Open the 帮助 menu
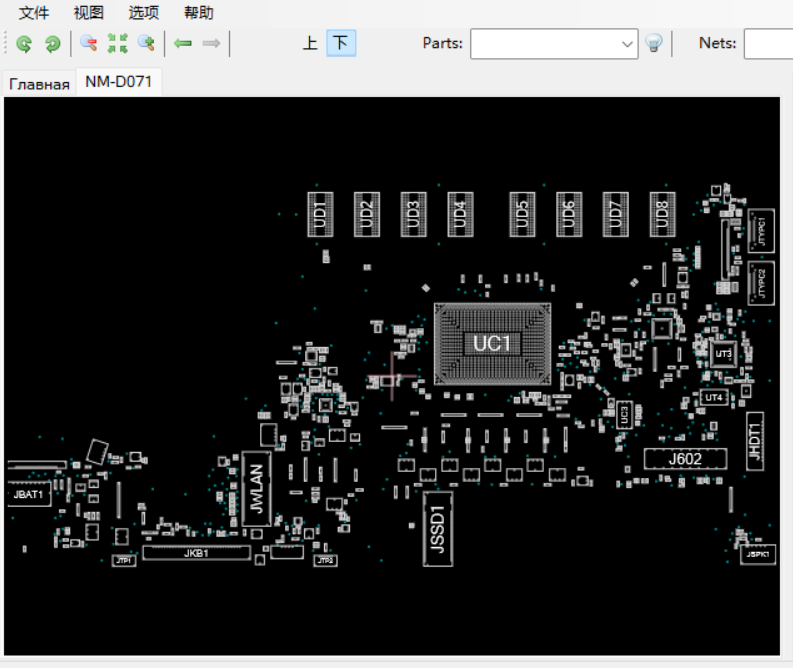Screen dimensions: 793x668 tap(198, 13)
